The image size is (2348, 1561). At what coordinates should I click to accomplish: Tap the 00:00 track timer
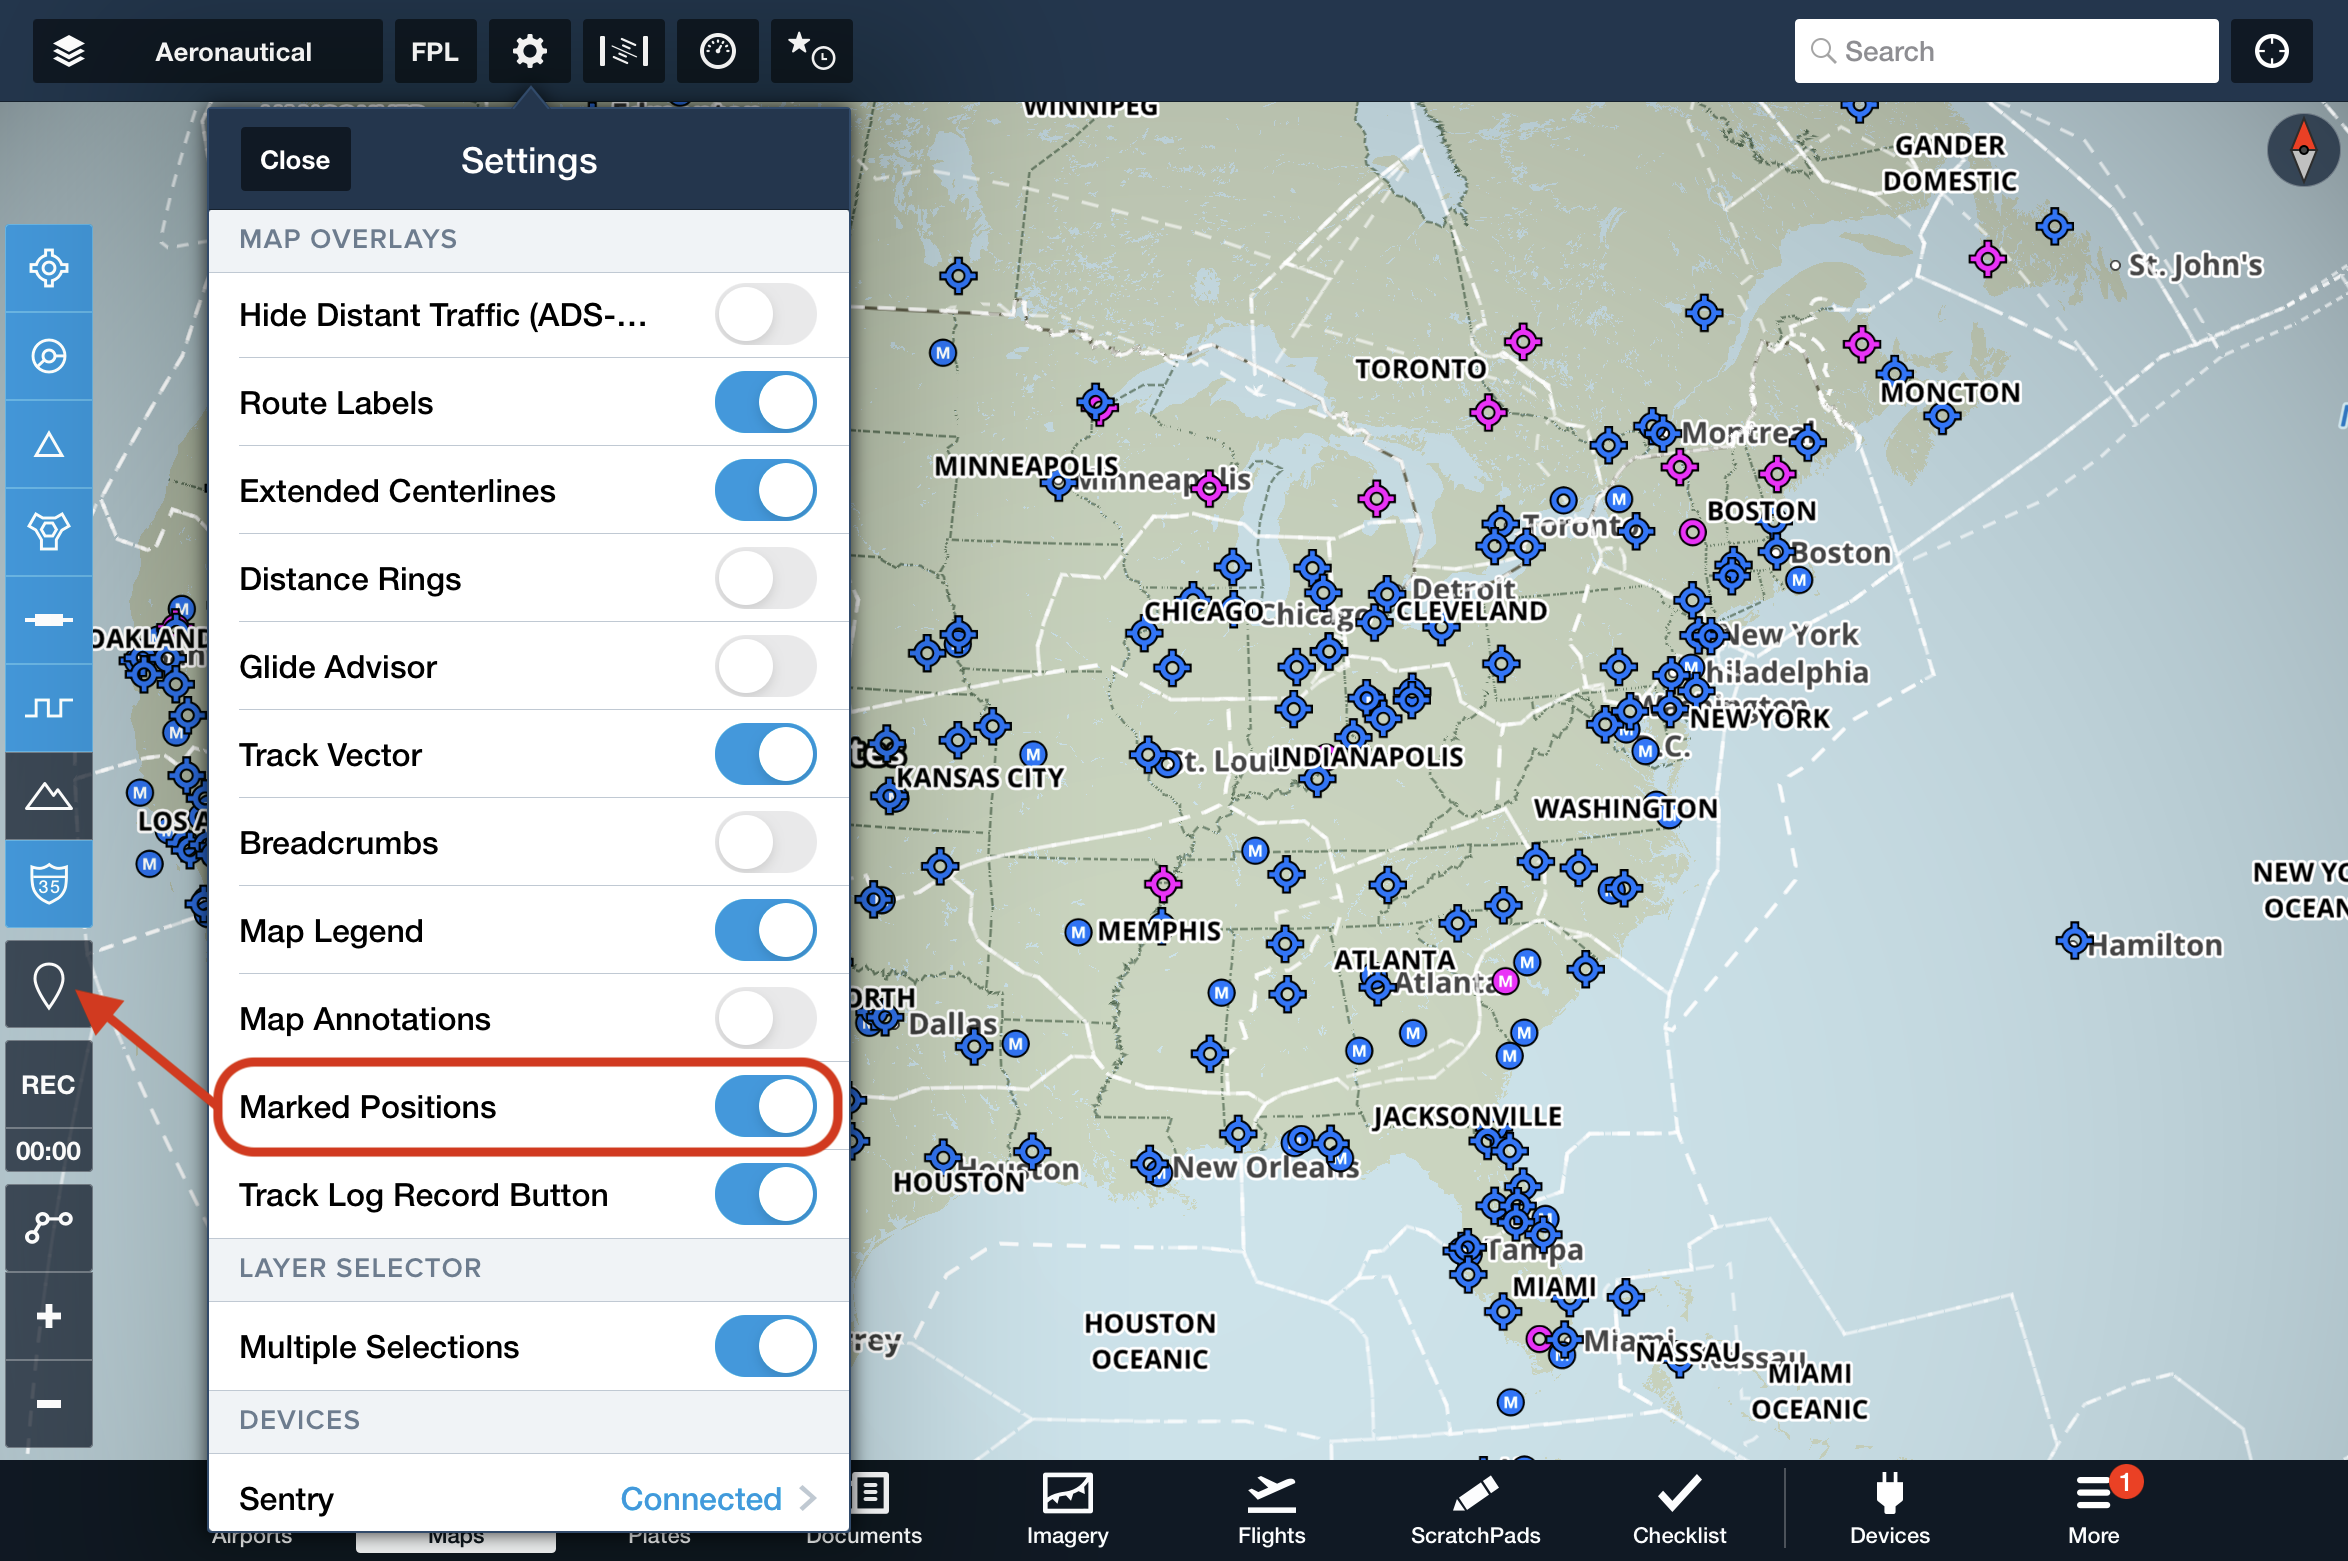click(x=49, y=1151)
